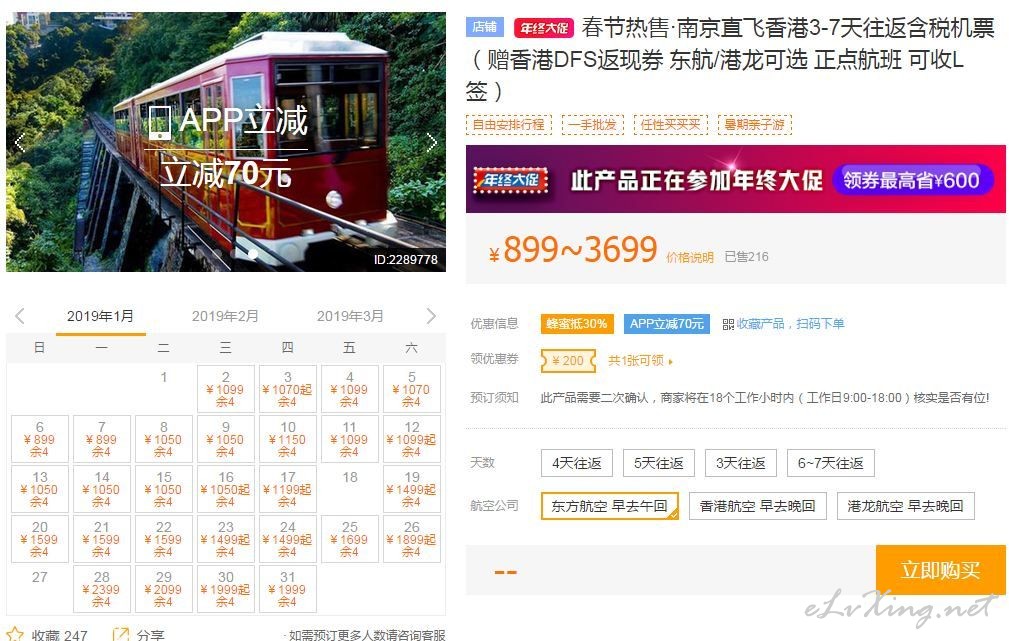Image resolution: width=1009 pixels, height=641 pixels.
Task: Choose 香港航空 早去晚回 airline option
Action: (757, 506)
